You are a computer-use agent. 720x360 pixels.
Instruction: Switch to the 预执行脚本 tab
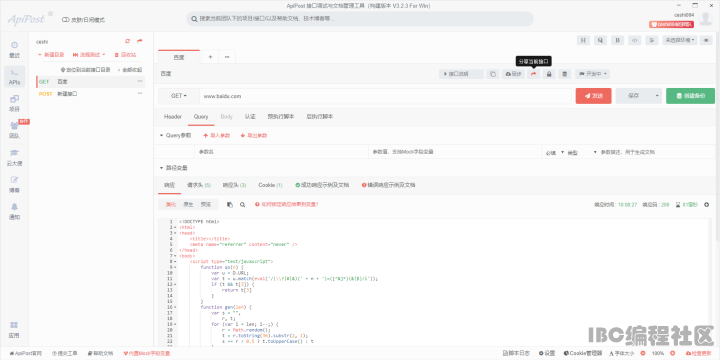(281, 117)
